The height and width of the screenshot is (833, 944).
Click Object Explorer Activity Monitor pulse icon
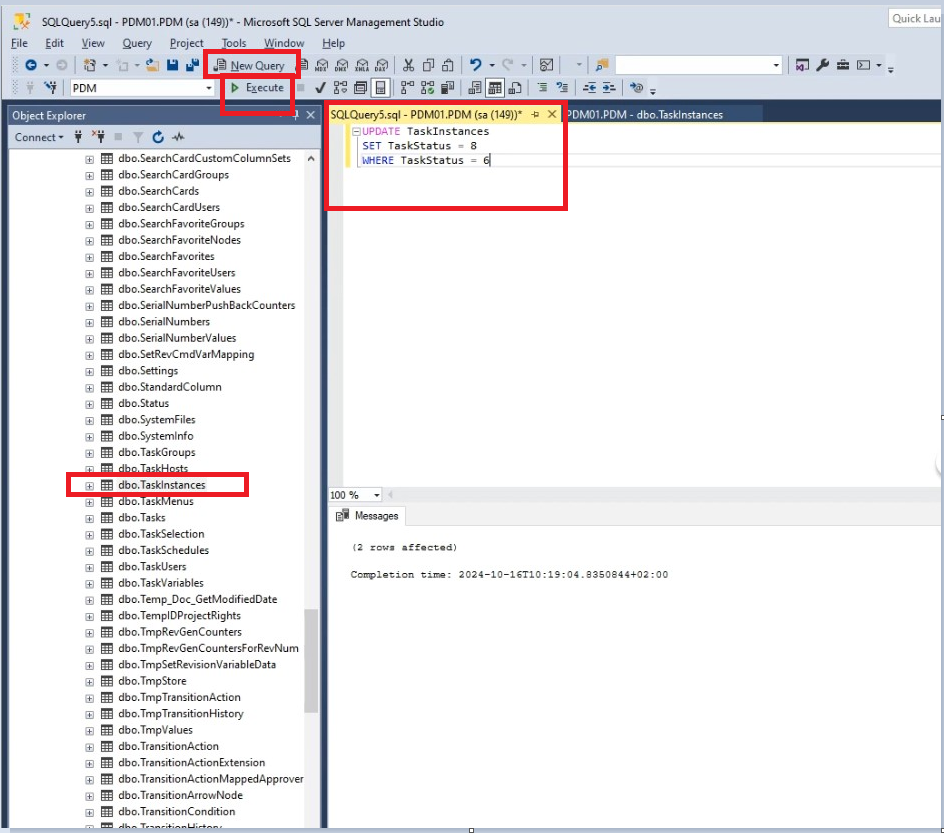click(x=178, y=137)
